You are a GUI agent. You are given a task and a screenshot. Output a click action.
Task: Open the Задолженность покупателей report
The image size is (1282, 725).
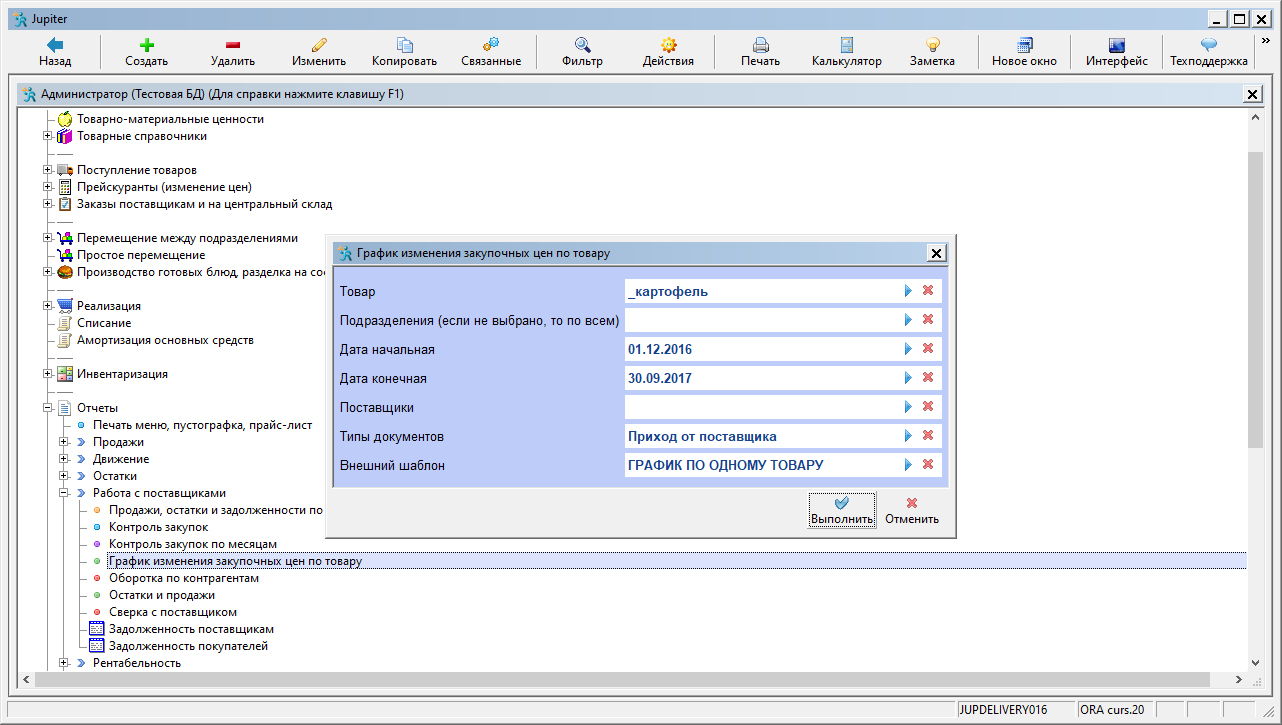pyautogui.click(x=188, y=646)
